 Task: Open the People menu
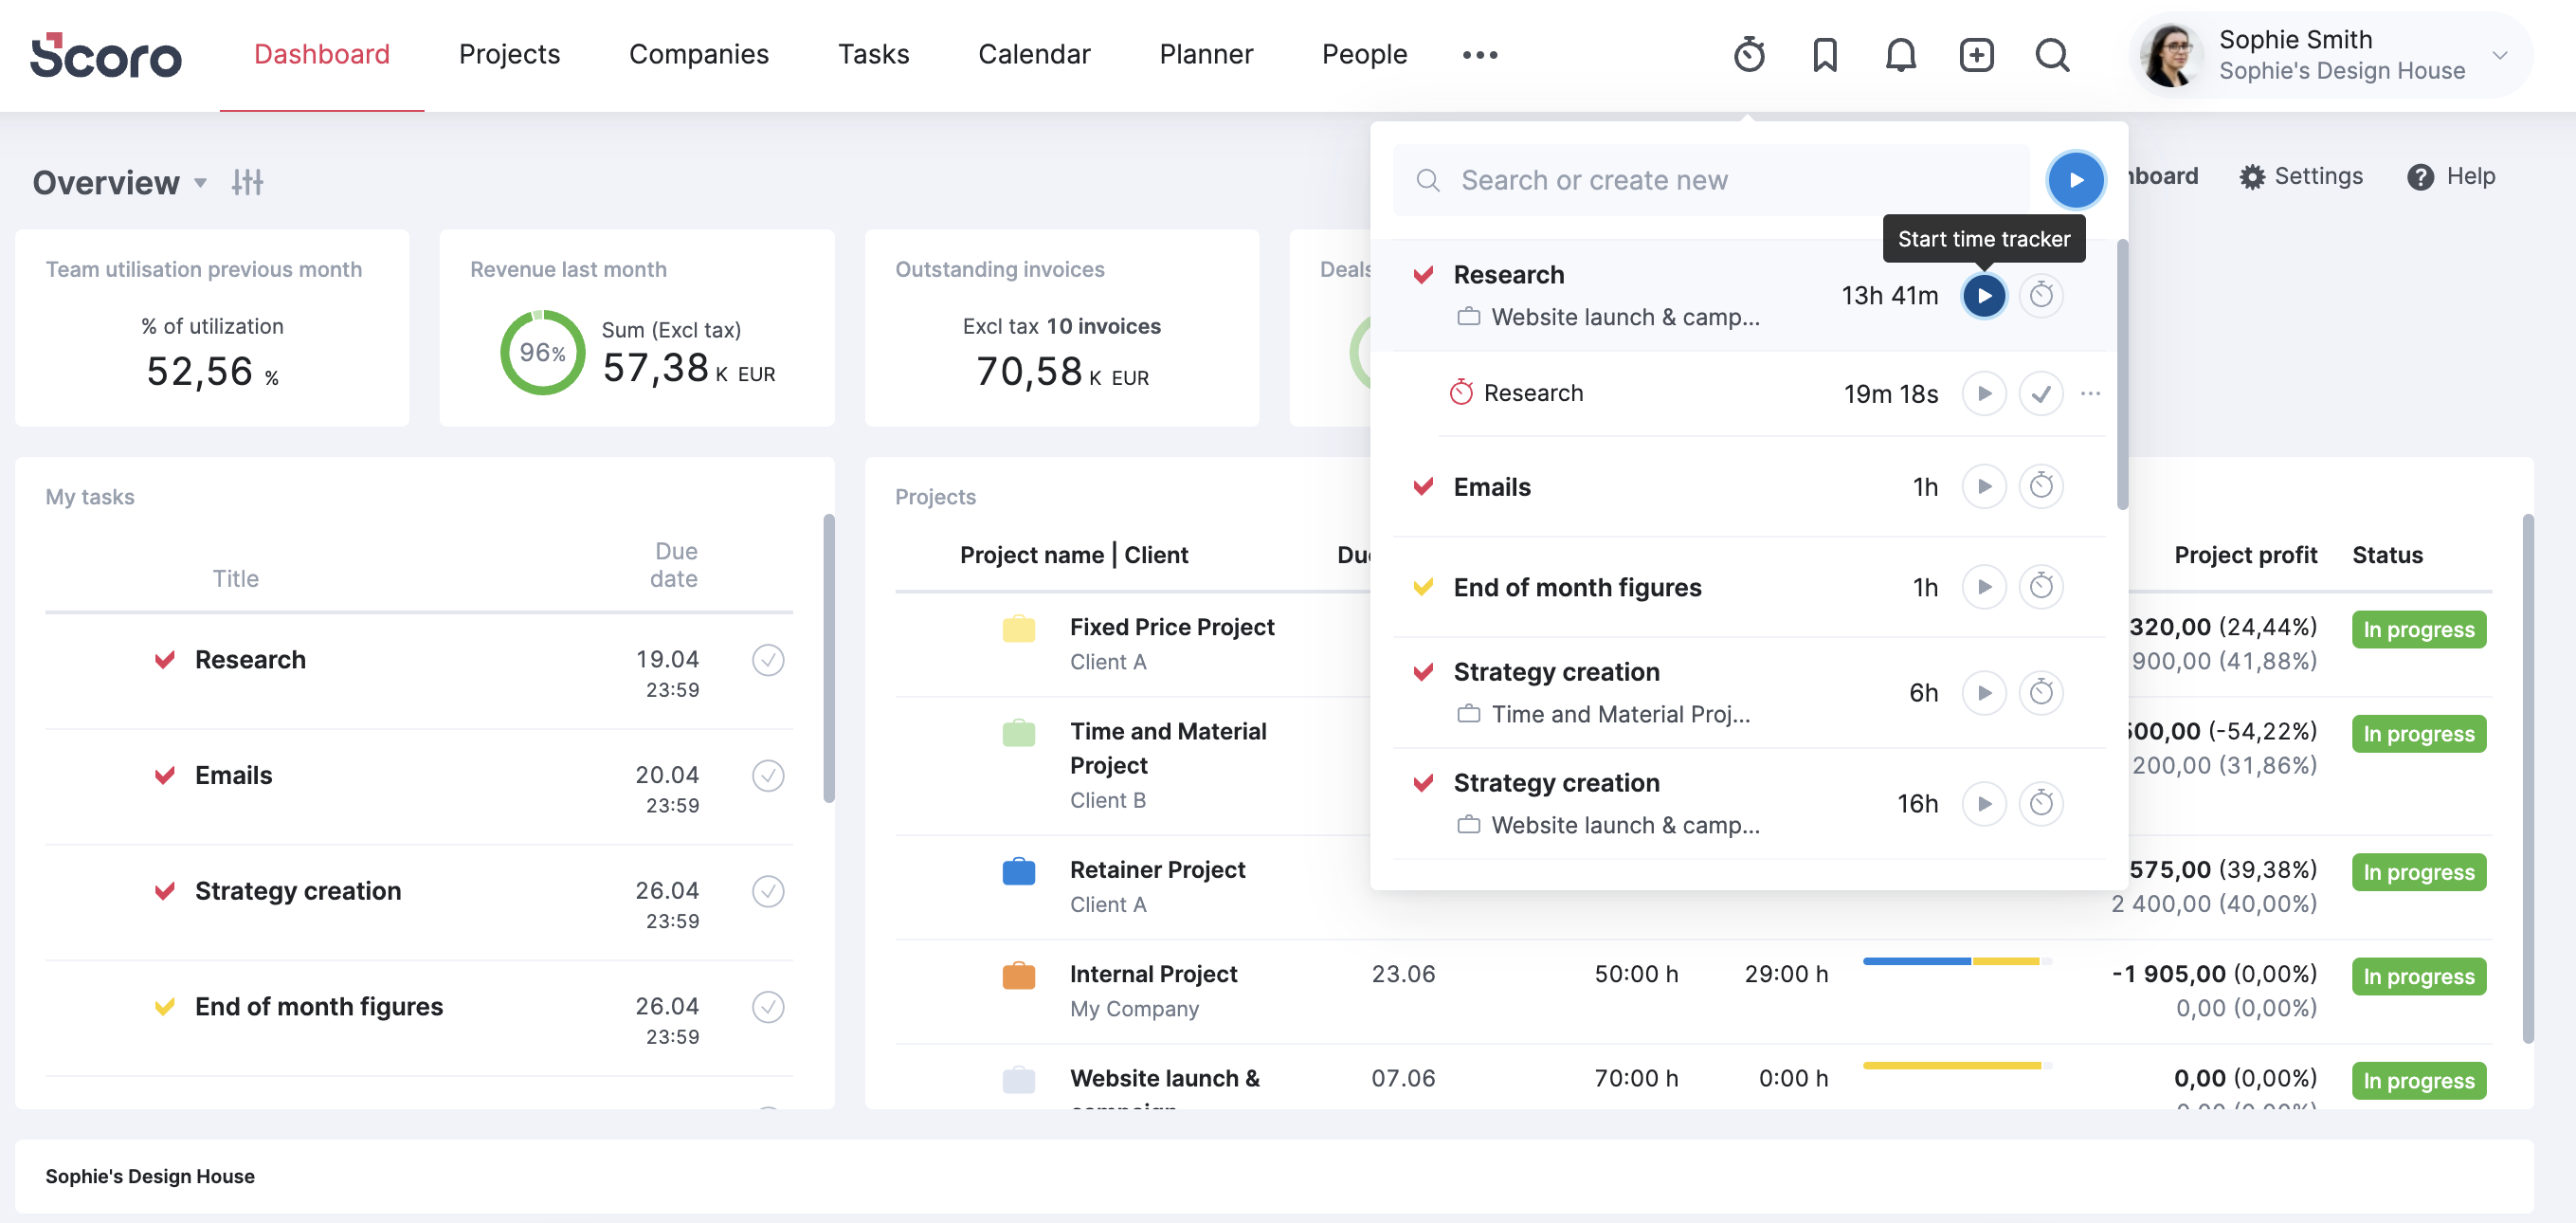(x=1364, y=54)
